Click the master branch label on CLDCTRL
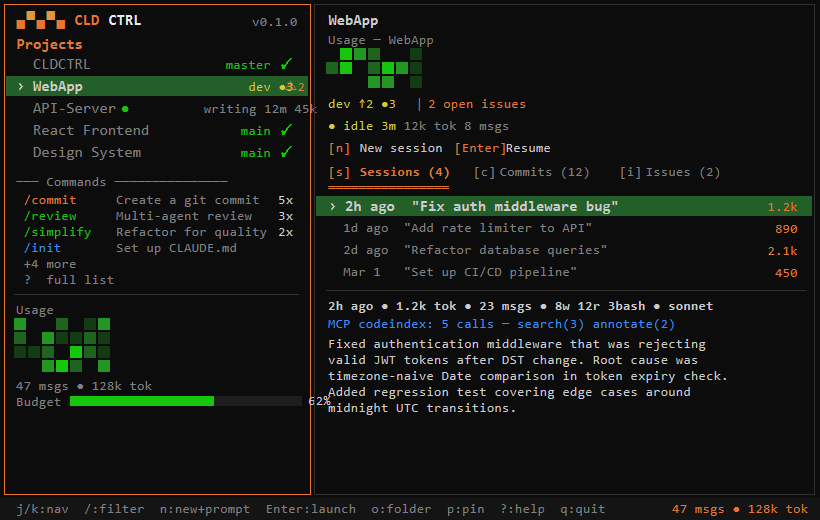This screenshot has height=520, width=820. point(248,65)
